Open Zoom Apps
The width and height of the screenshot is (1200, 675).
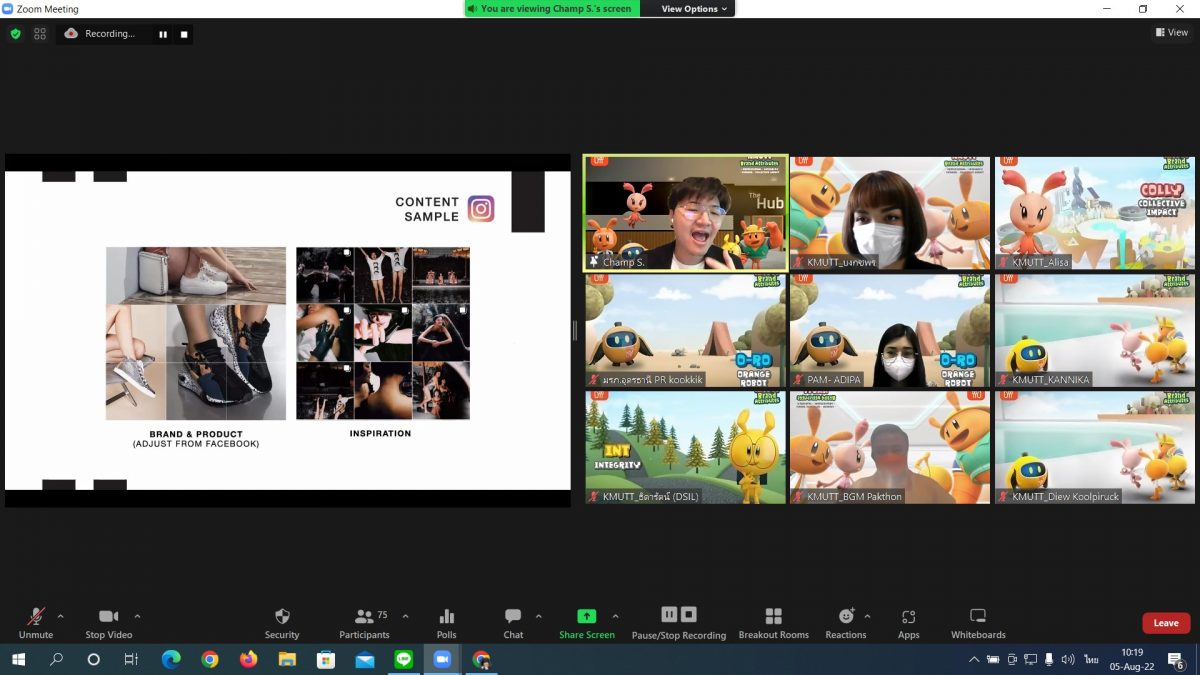point(908,622)
